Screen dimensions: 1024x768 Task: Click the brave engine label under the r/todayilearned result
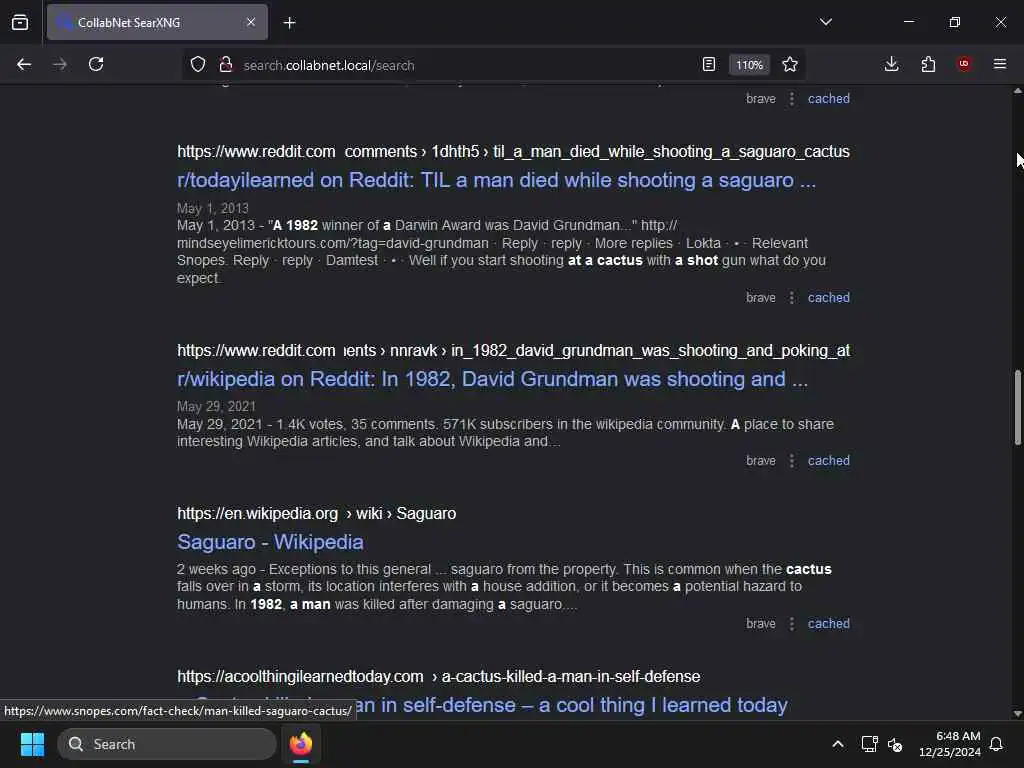coord(761,298)
